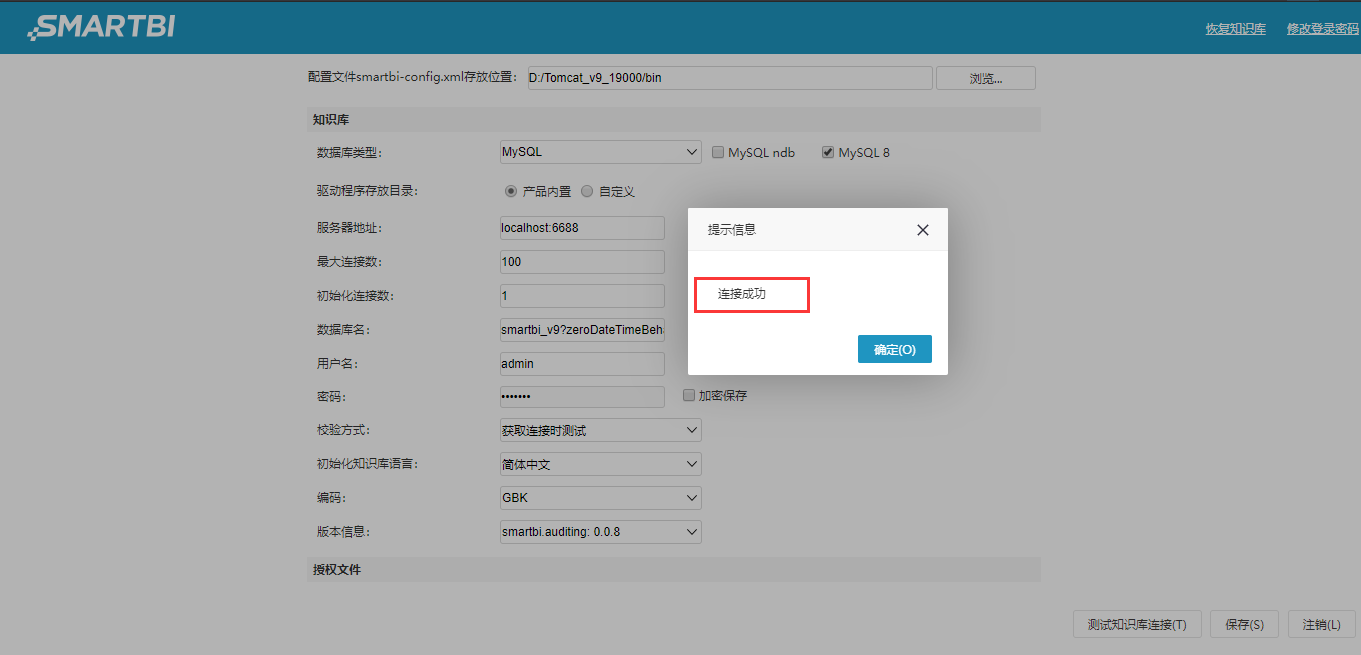Open the 数据库类型 MySQL dropdown

point(601,152)
